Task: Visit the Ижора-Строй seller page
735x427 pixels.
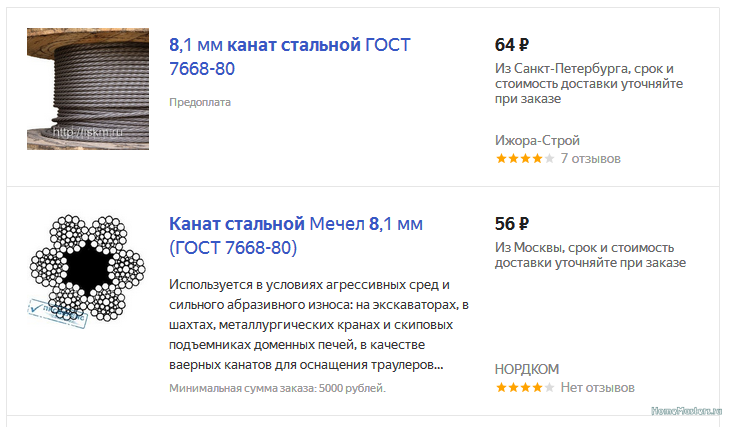Action: (537, 140)
